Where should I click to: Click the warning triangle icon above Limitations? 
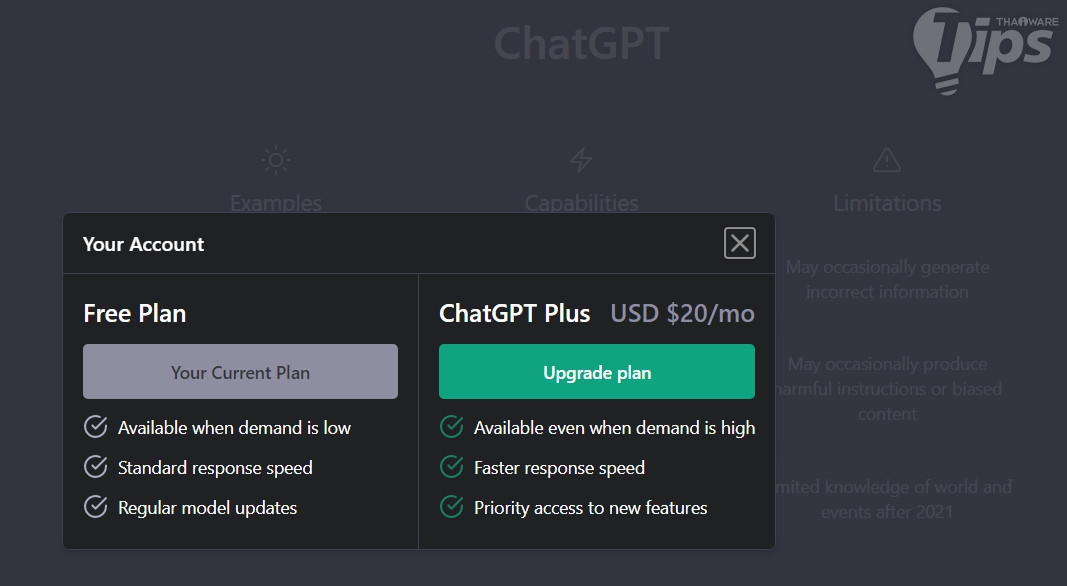tap(887, 160)
